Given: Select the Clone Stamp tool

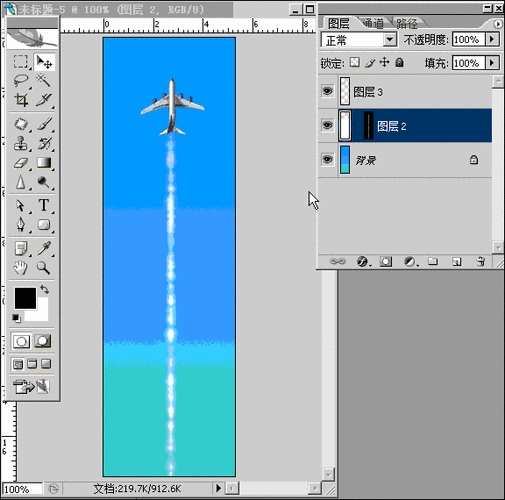Looking at the screenshot, I should click(21, 143).
